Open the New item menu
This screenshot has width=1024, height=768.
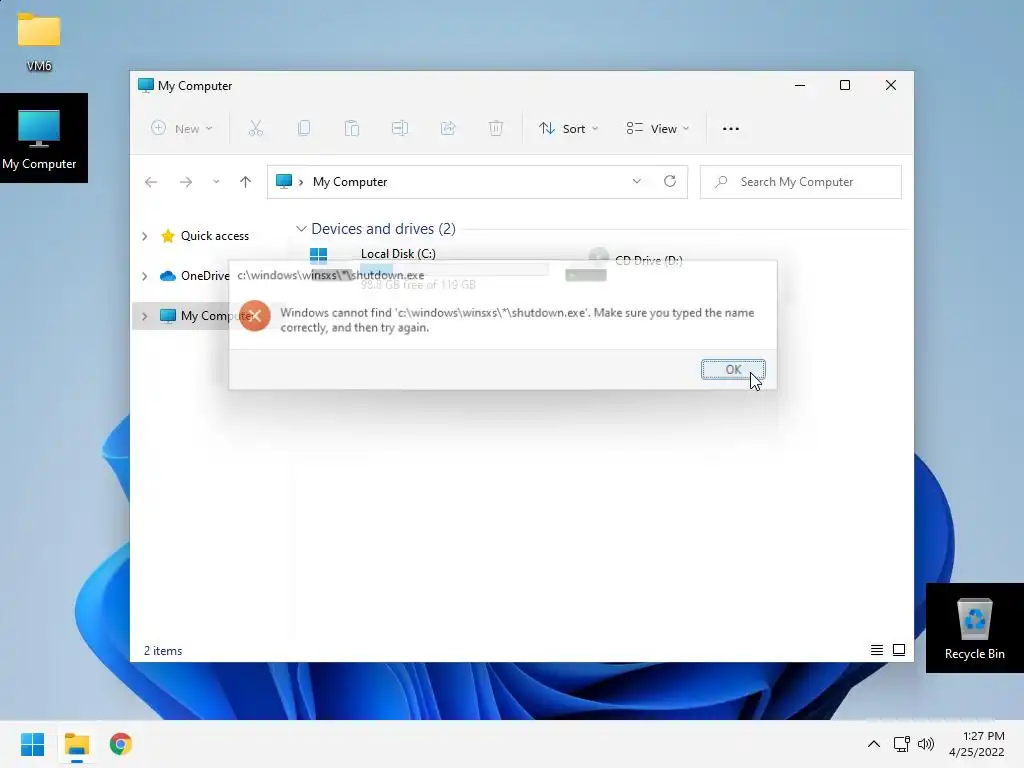(x=182, y=129)
